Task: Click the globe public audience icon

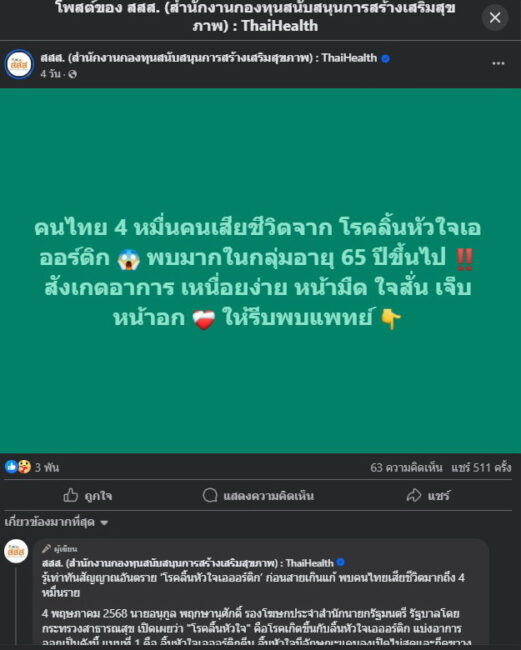Action: point(73,74)
